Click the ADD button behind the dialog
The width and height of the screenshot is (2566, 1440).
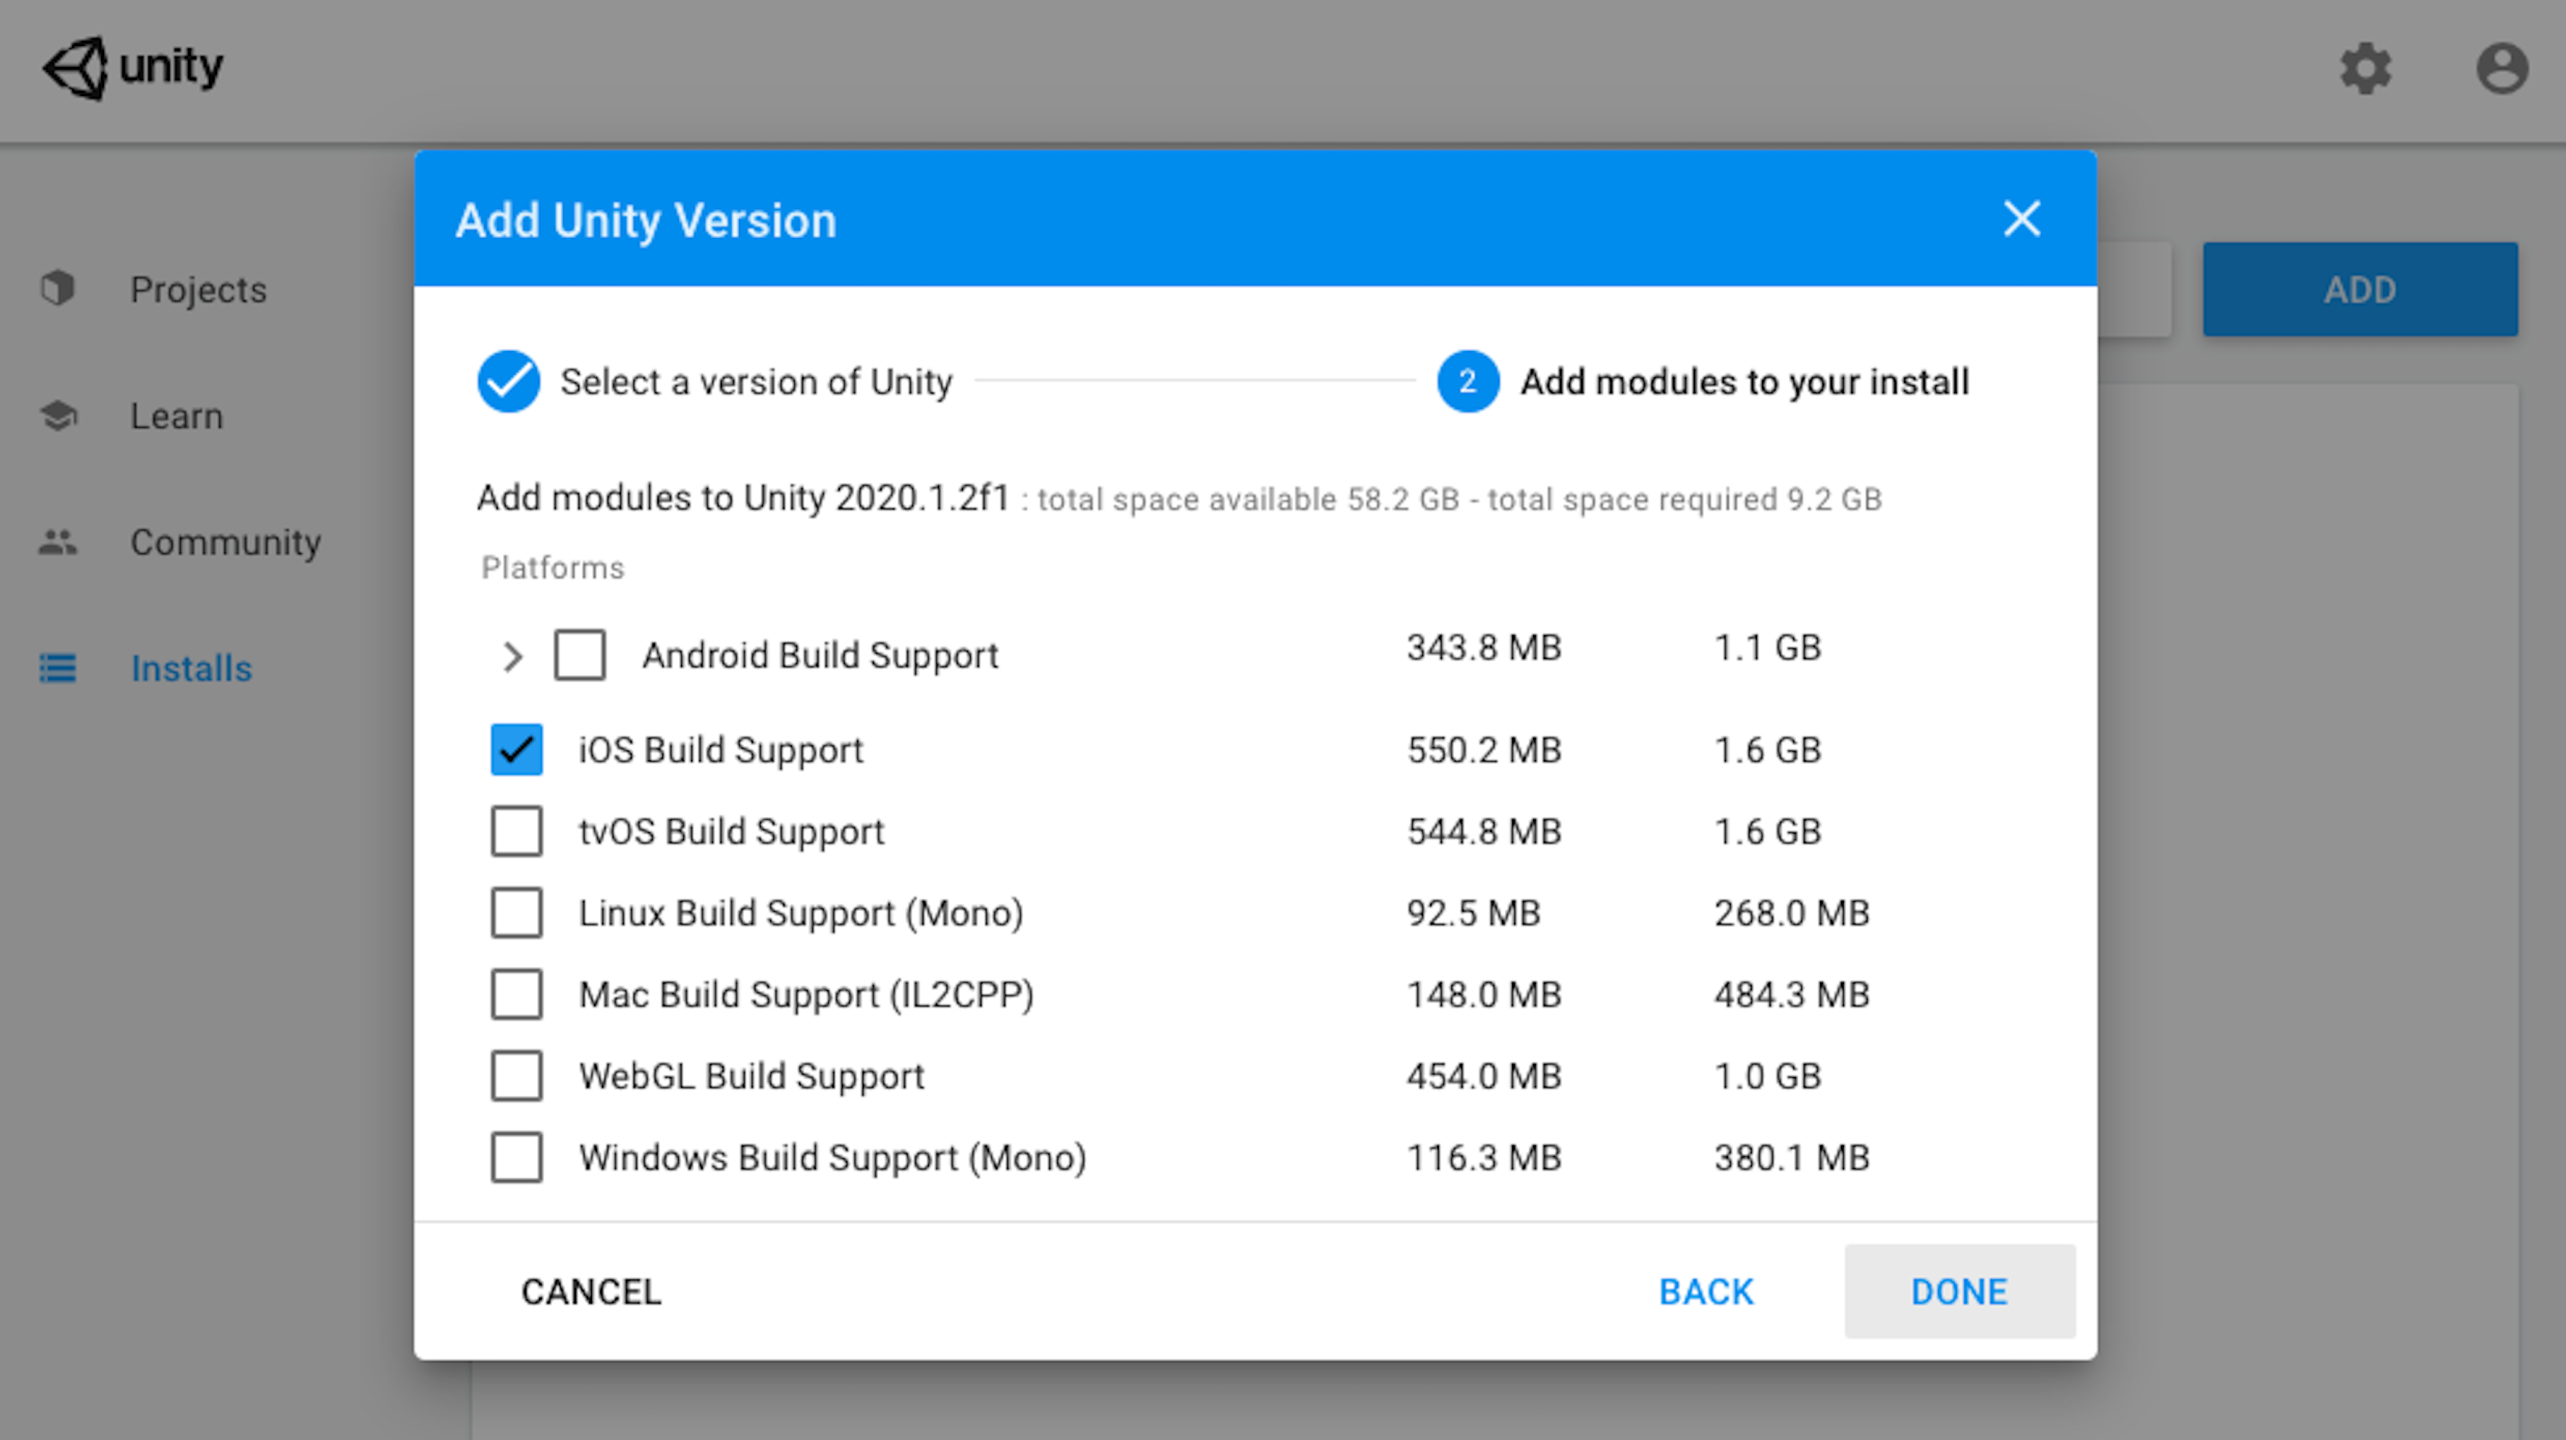coord(2359,289)
